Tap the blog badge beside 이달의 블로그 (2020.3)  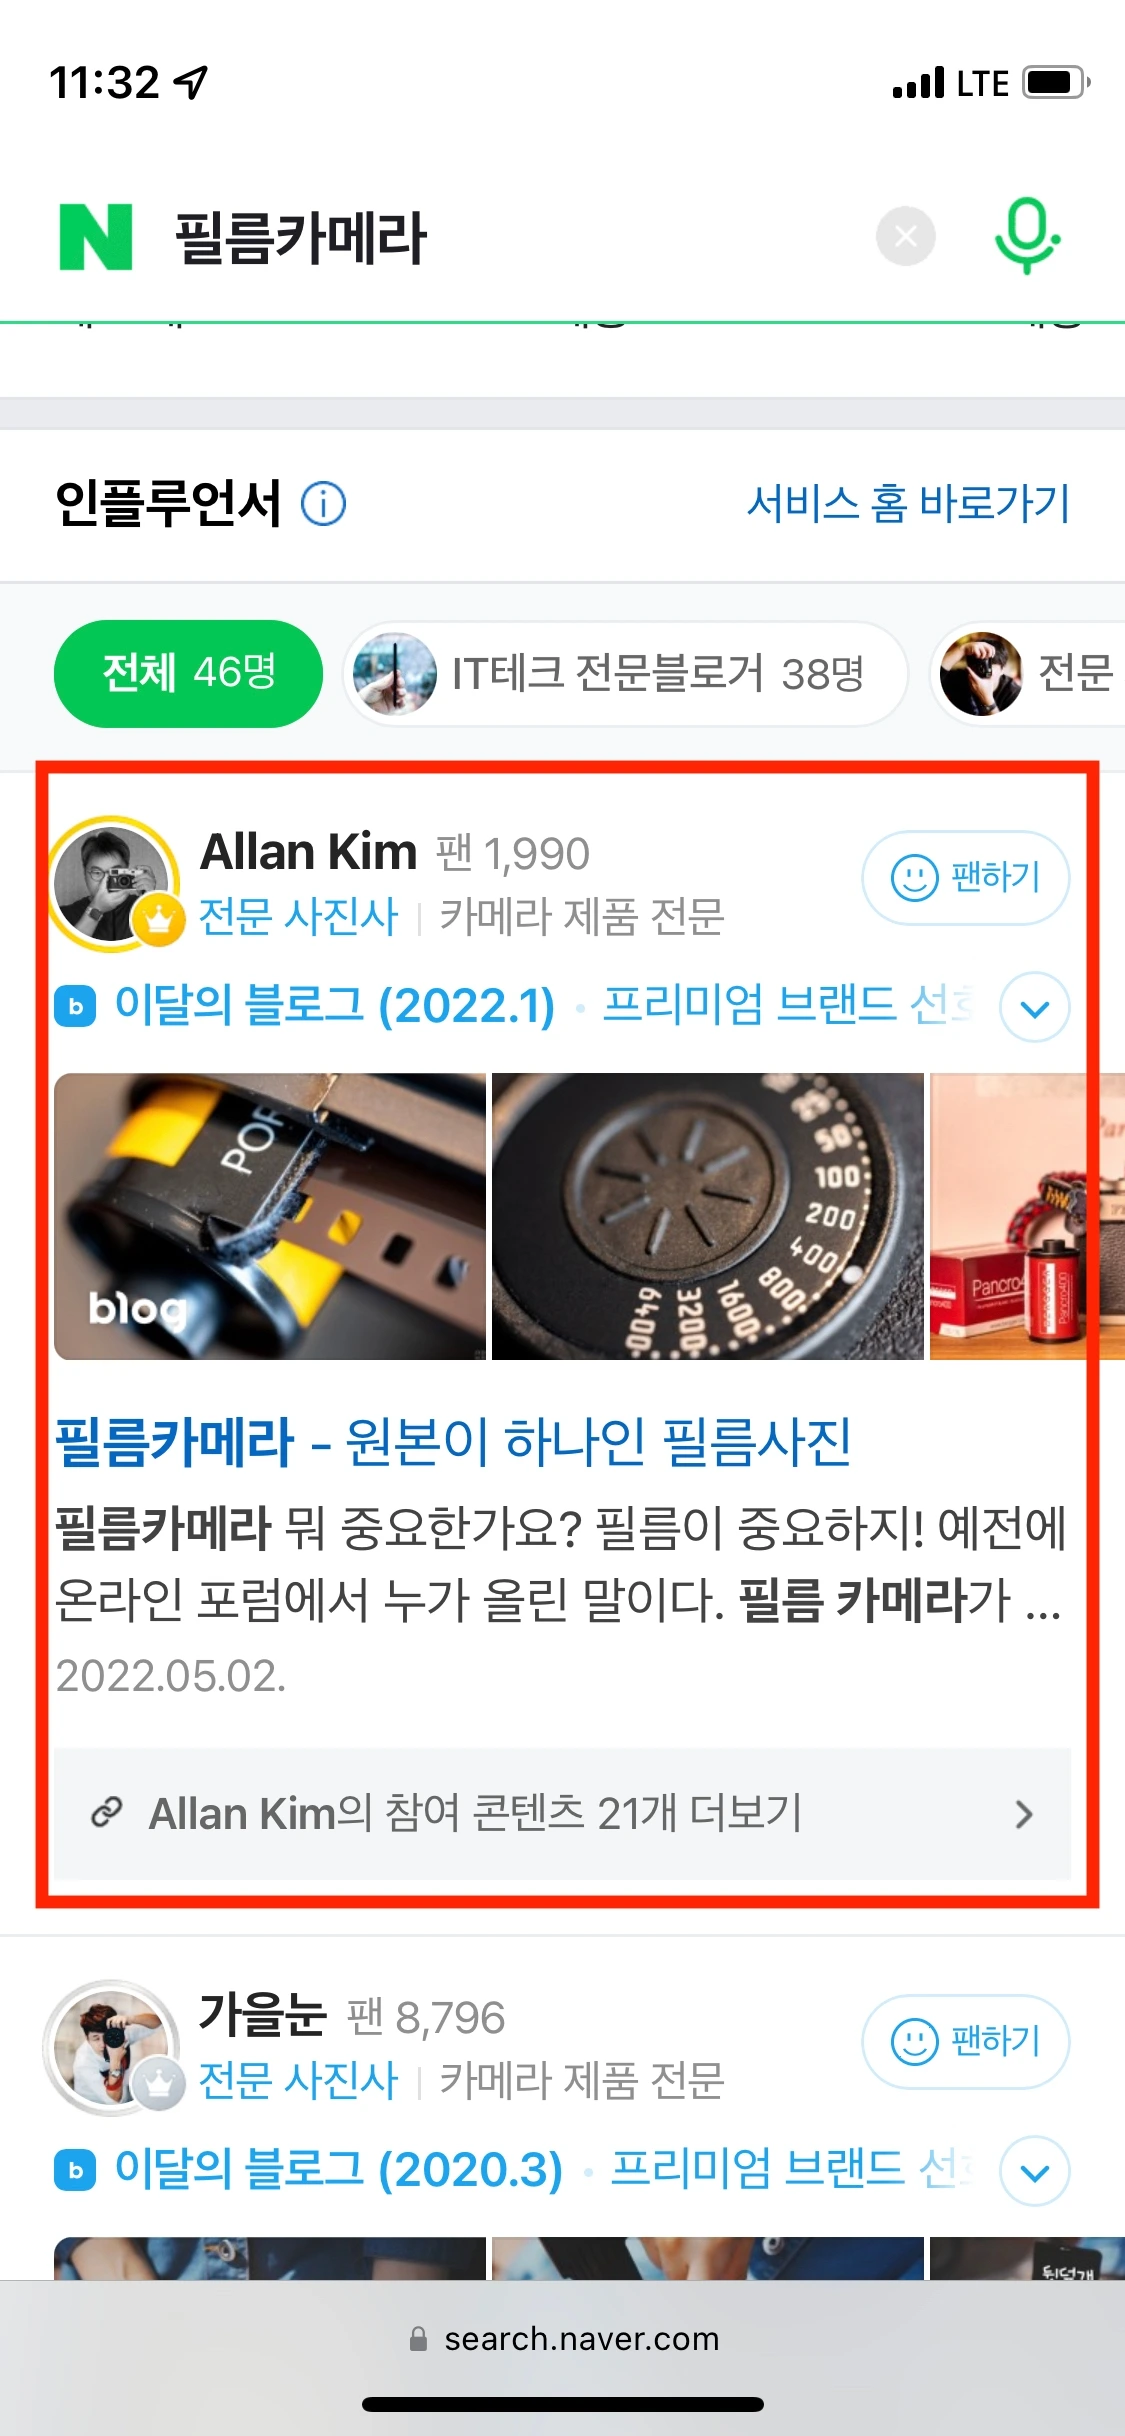pos(75,2170)
